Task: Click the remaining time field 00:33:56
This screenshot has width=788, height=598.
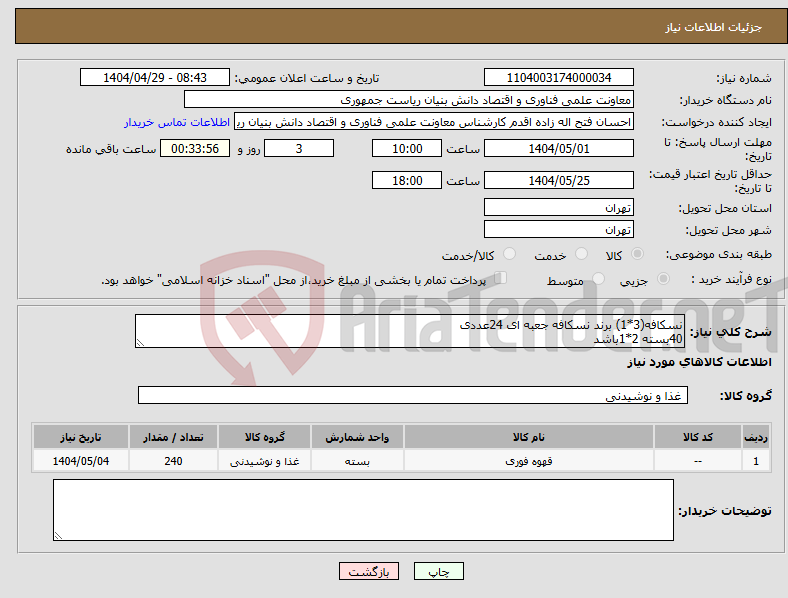Action: coord(195,148)
